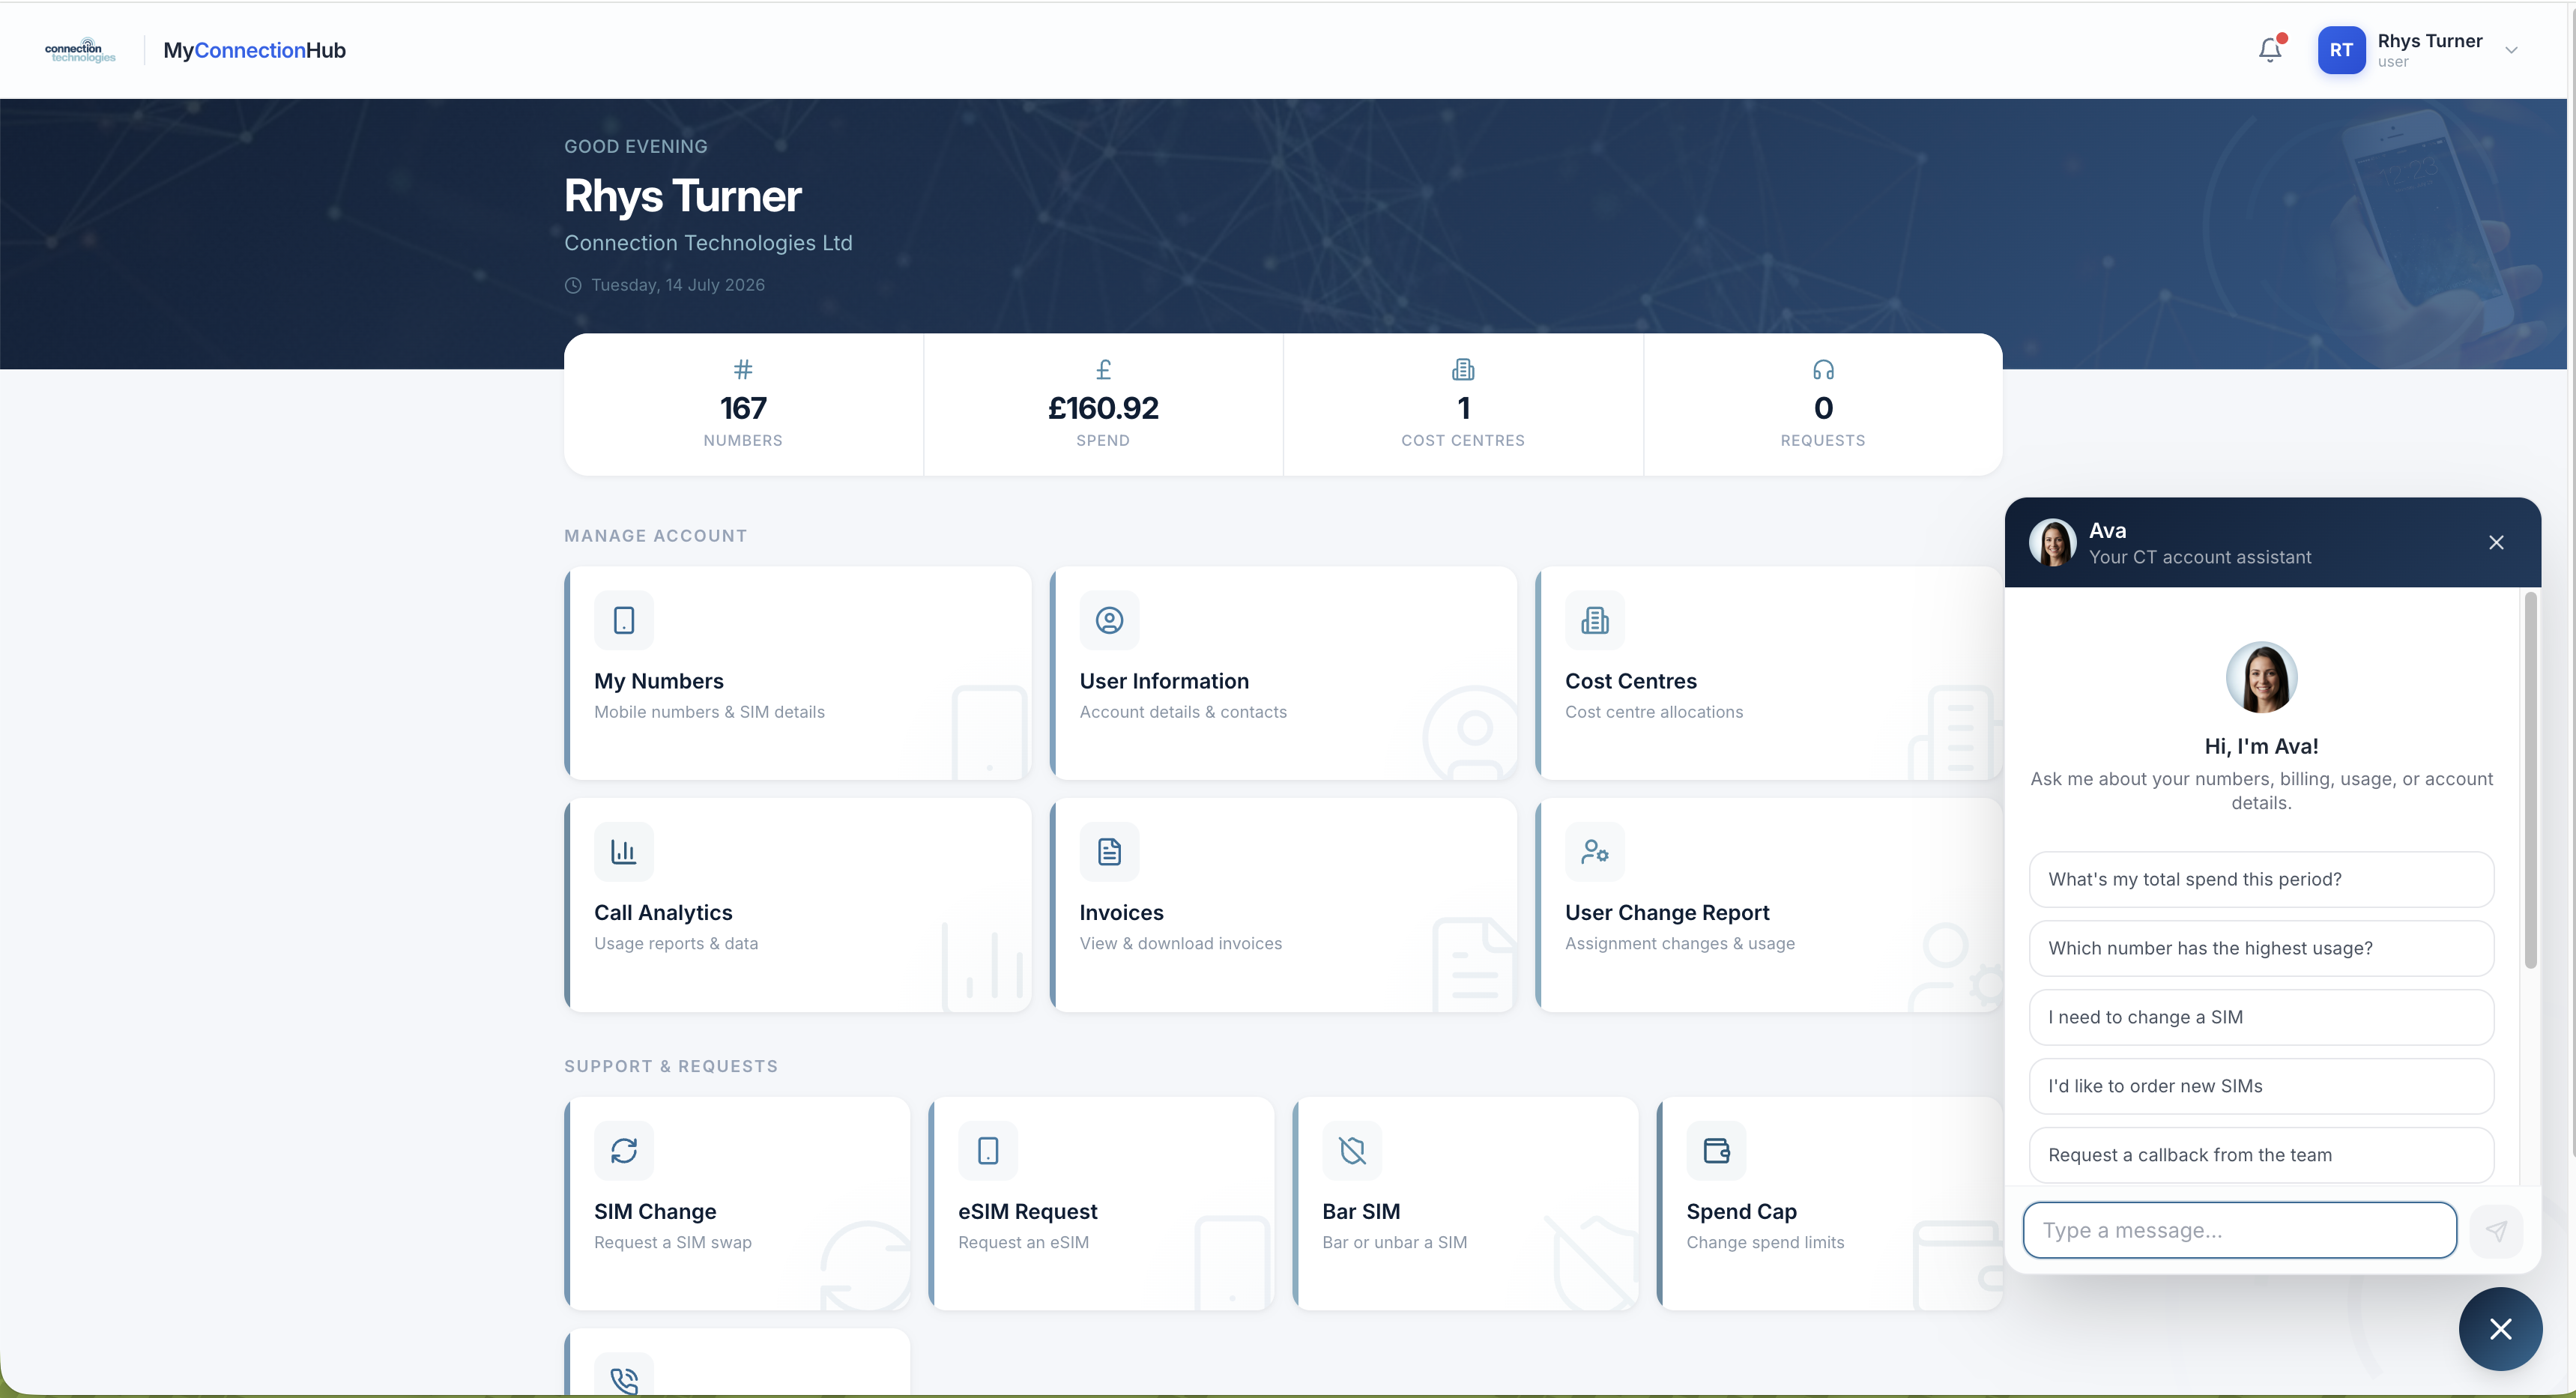Viewport: 2576px width, 1398px height.
Task: Select "I need to change a SIM" suggestion
Action: click(2261, 1017)
